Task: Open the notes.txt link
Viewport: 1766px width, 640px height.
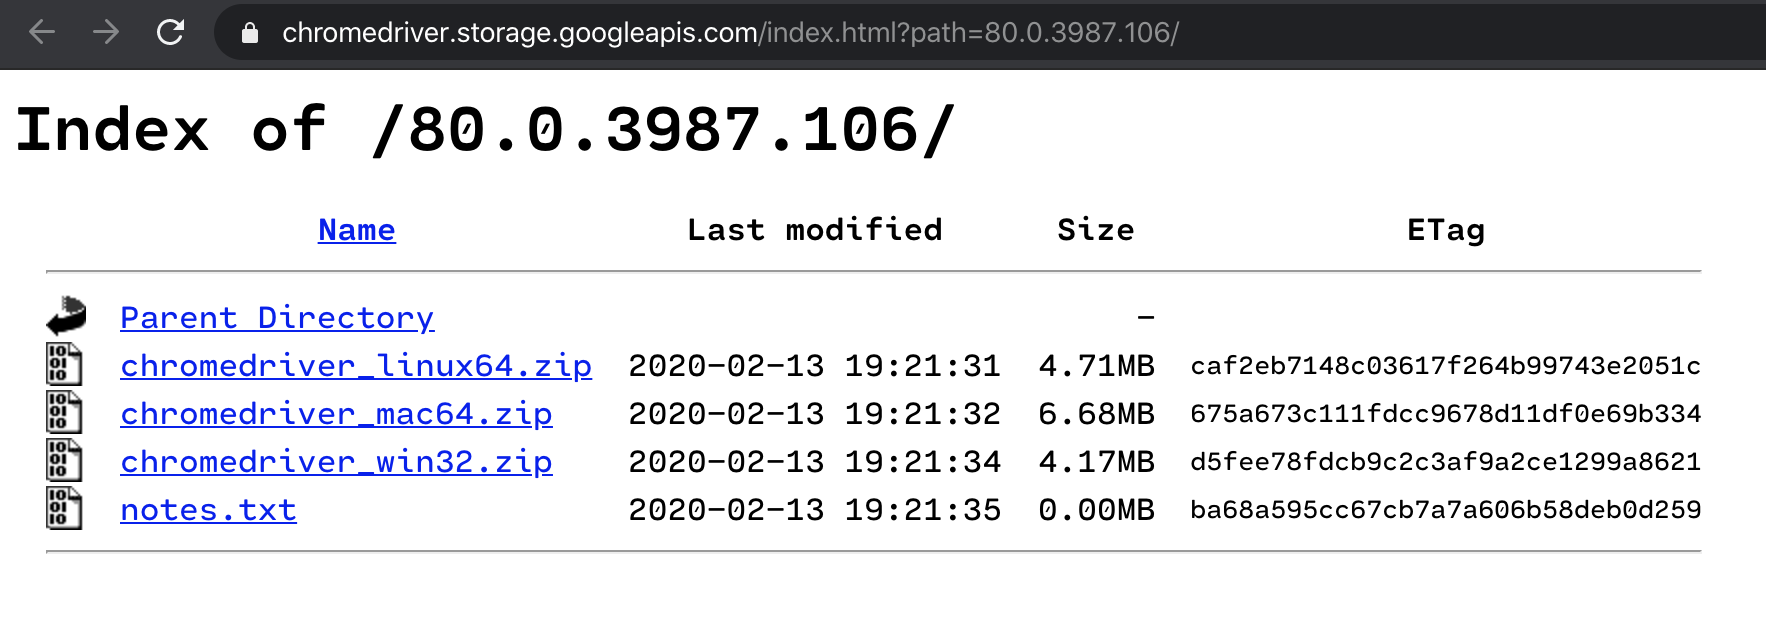Action: point(208,509)
